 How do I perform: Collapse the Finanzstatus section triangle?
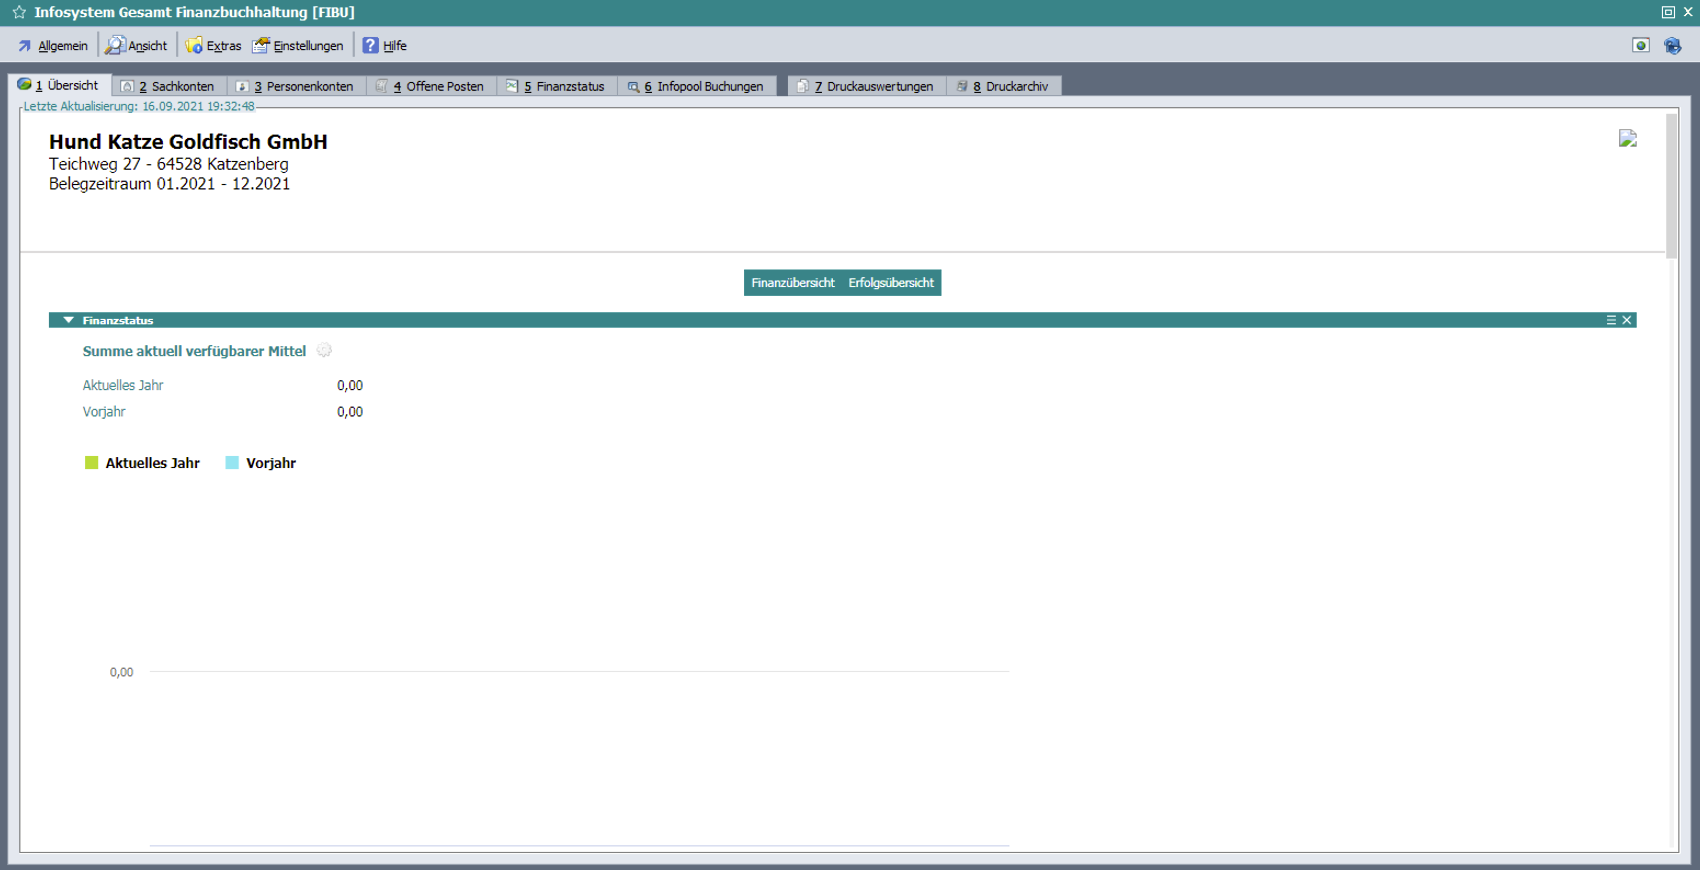[68, 320]
